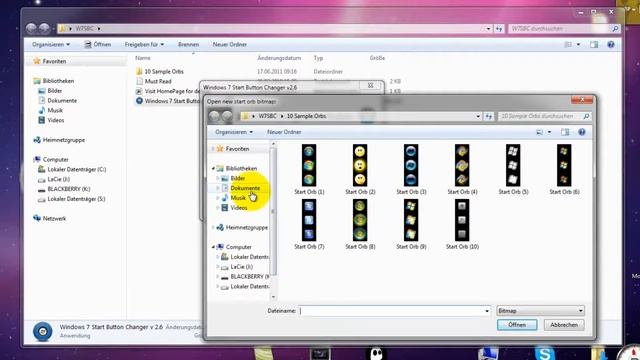Open Skype from the dock

(544, 353)
